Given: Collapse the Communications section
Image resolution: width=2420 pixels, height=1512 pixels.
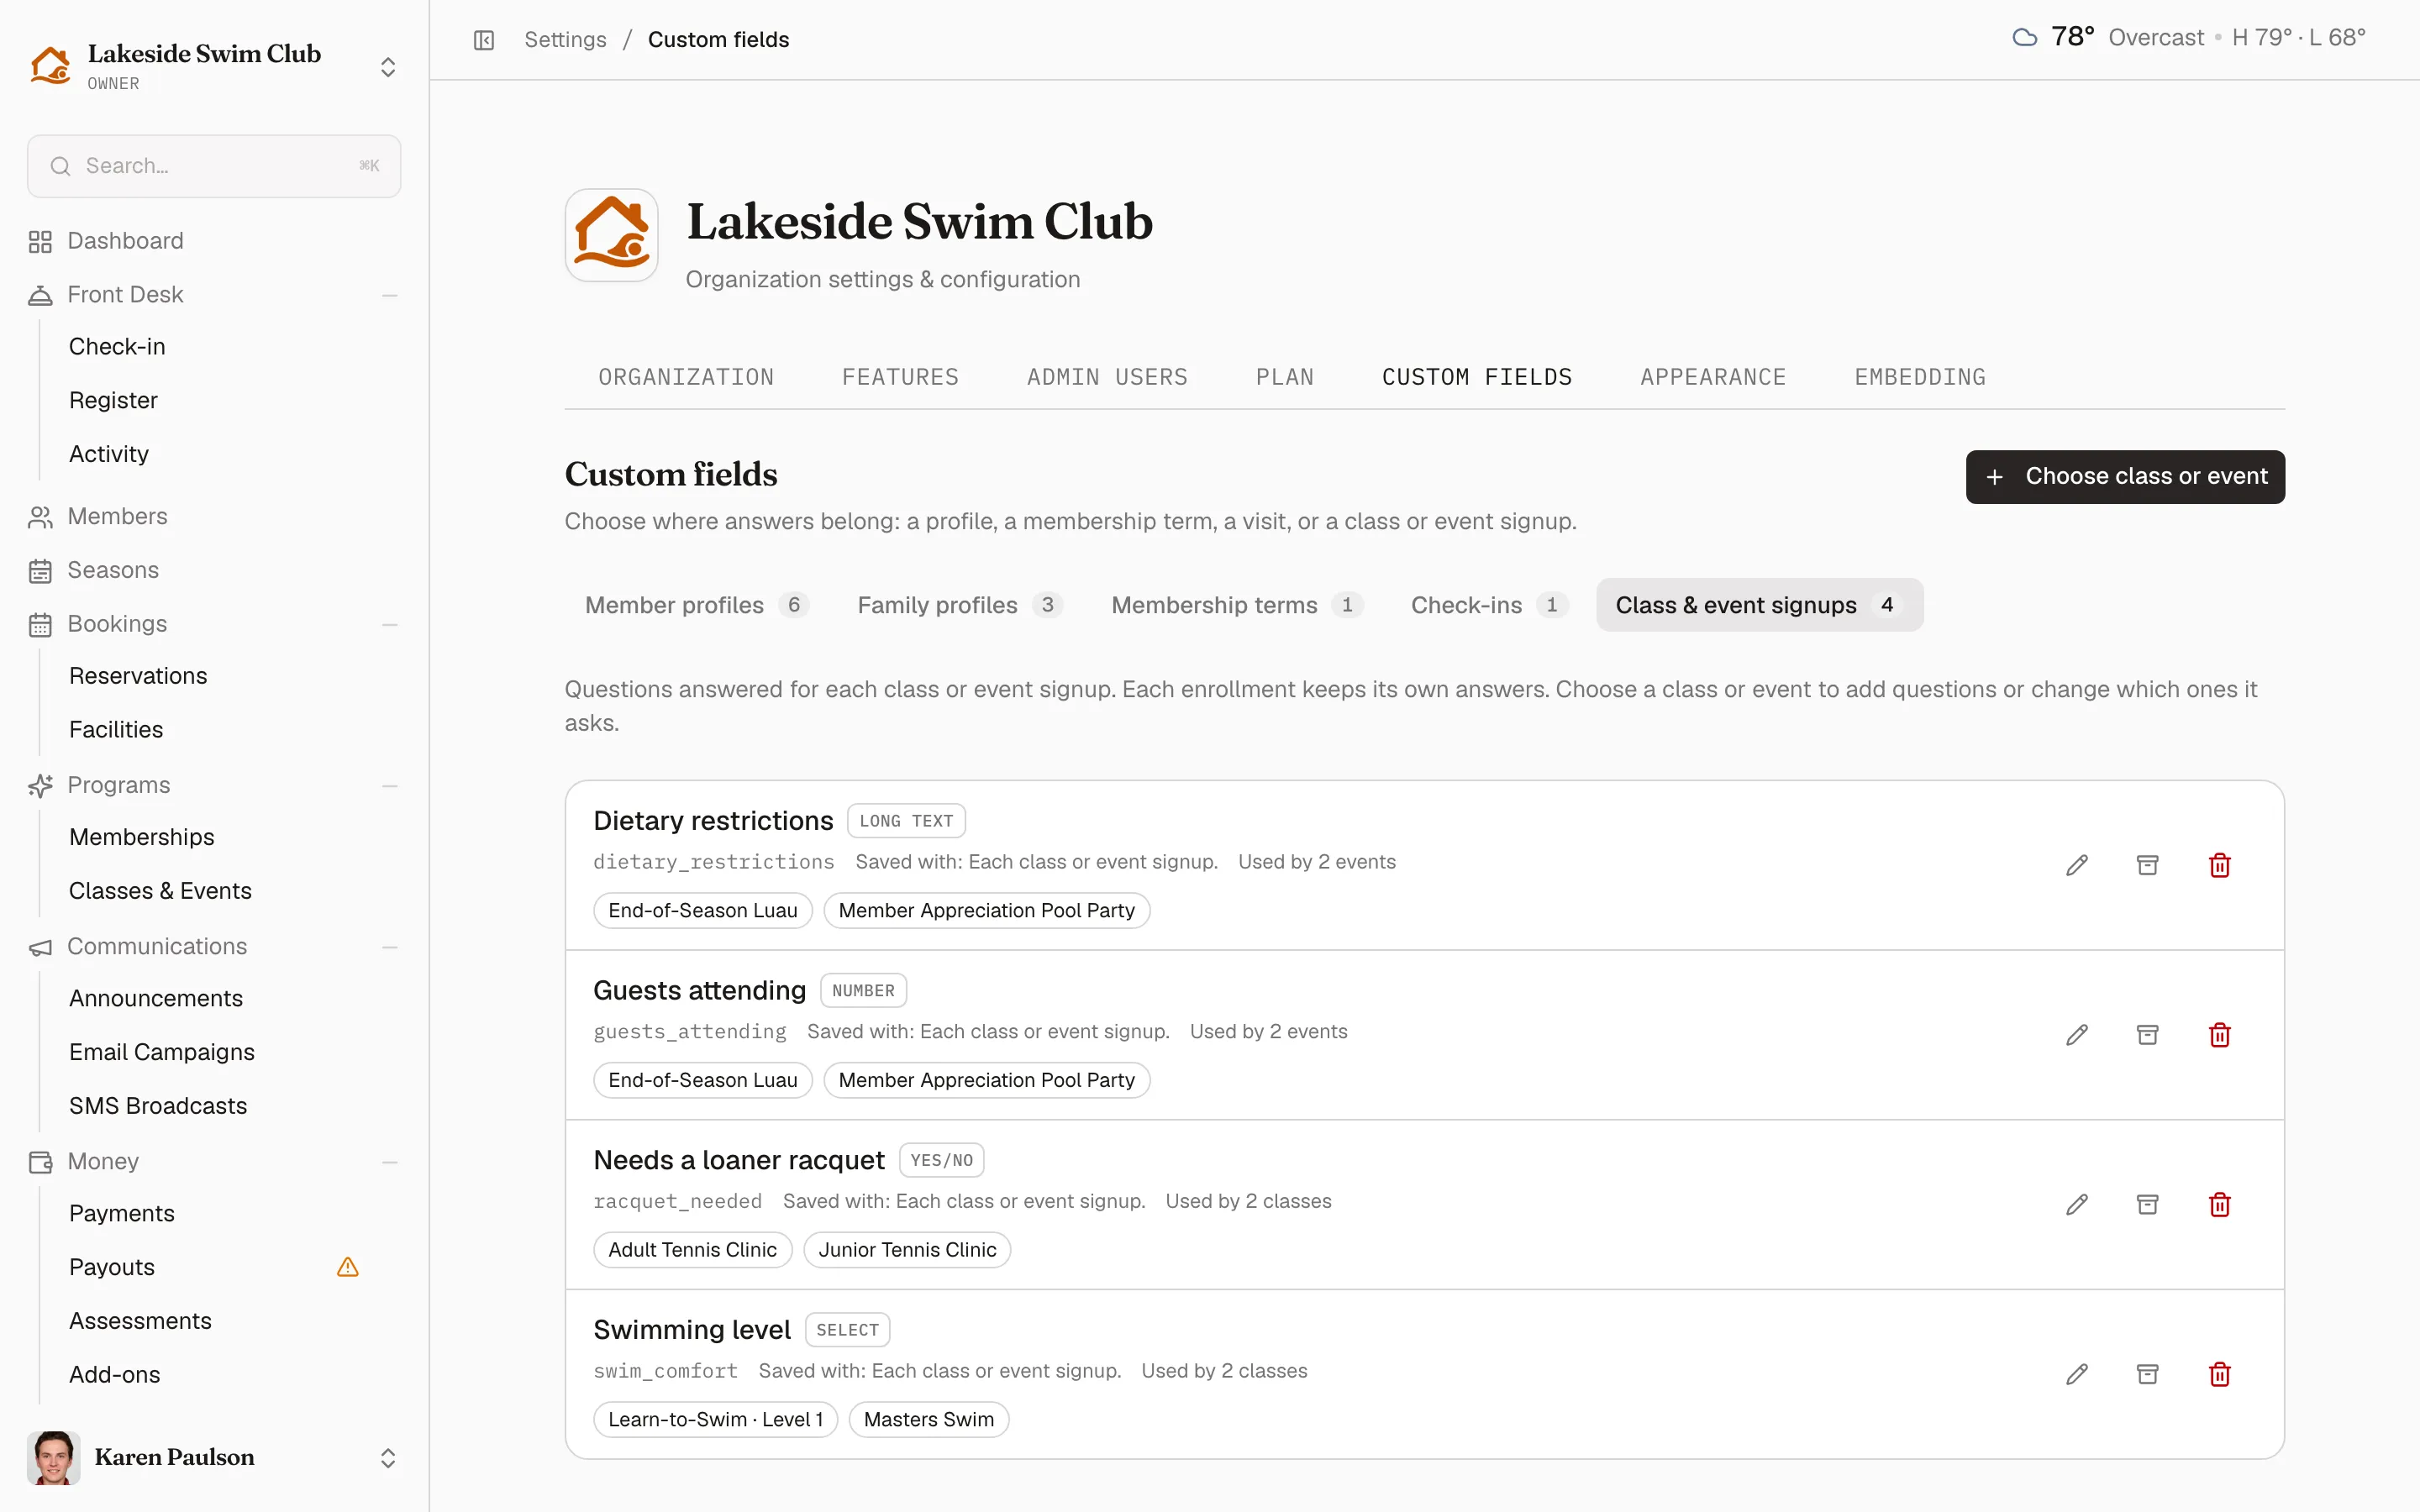Looking at the screenshot, I should click(x=390, y=947).
